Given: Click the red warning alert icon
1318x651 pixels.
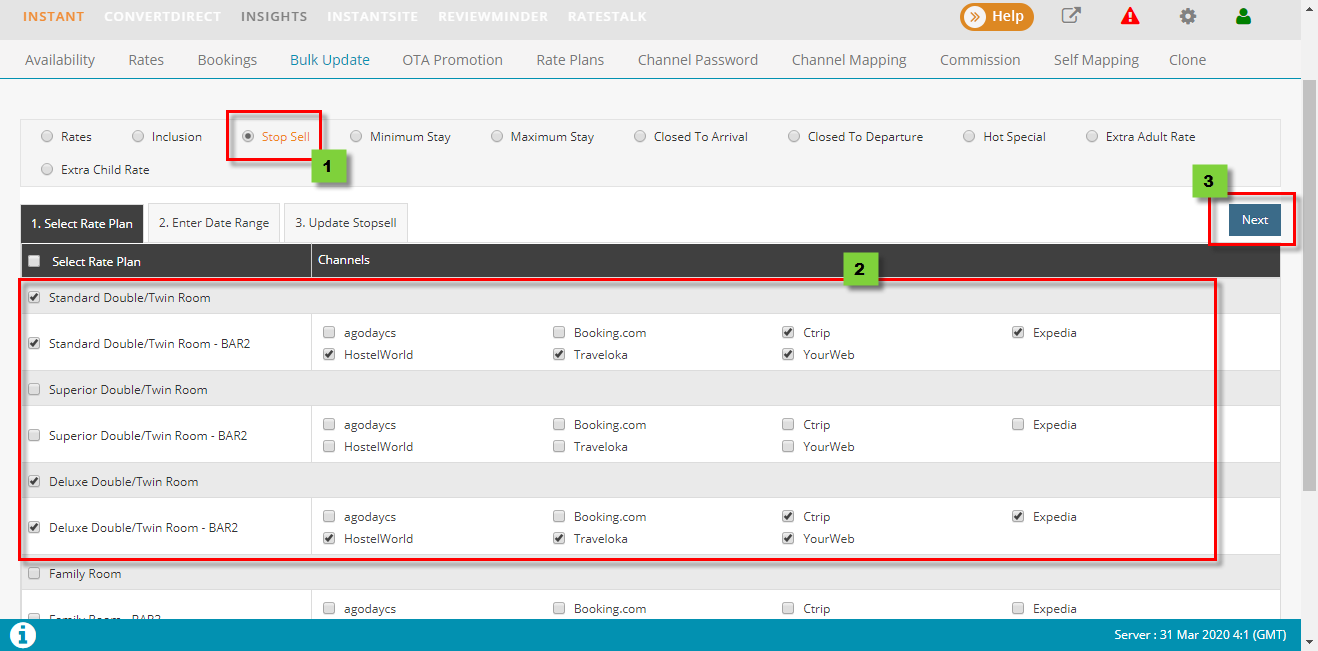Looking at the screenshot, I should pos(1130,16).
